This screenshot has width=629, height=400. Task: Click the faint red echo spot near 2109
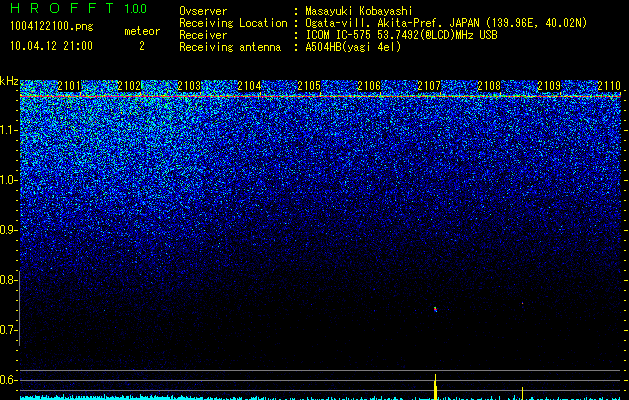pyautogui.click(x=522, y=304)
